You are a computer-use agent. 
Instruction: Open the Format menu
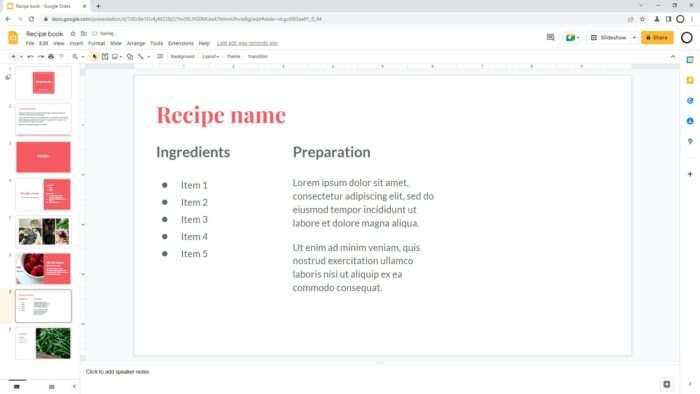(96, 44)
